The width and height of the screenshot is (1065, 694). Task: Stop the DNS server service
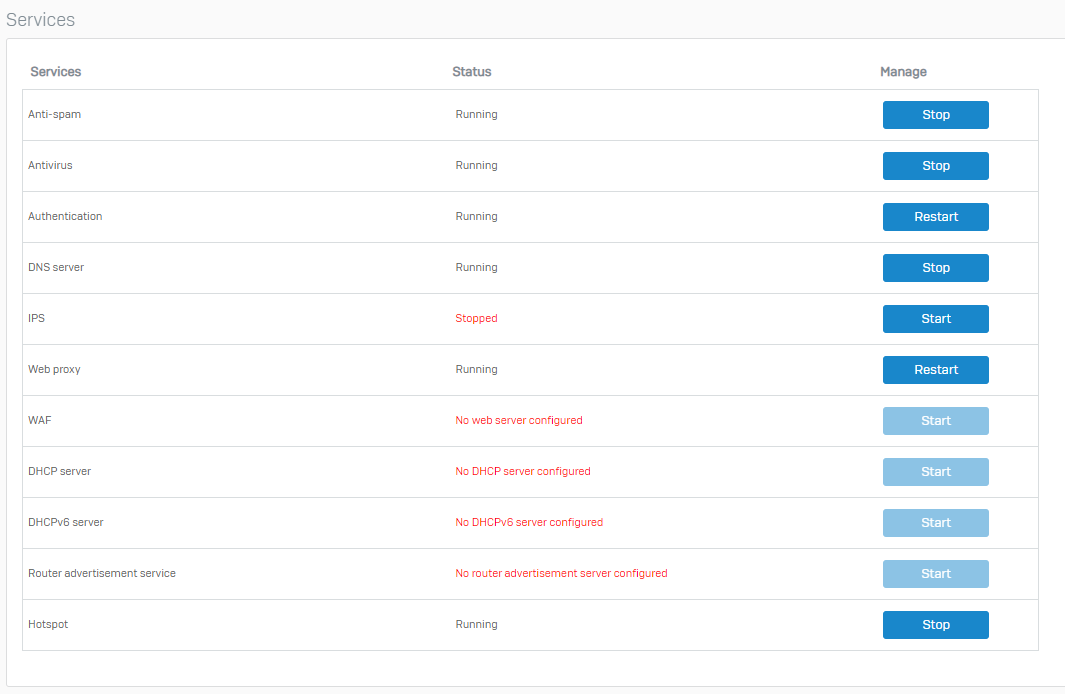pos(935,268)
